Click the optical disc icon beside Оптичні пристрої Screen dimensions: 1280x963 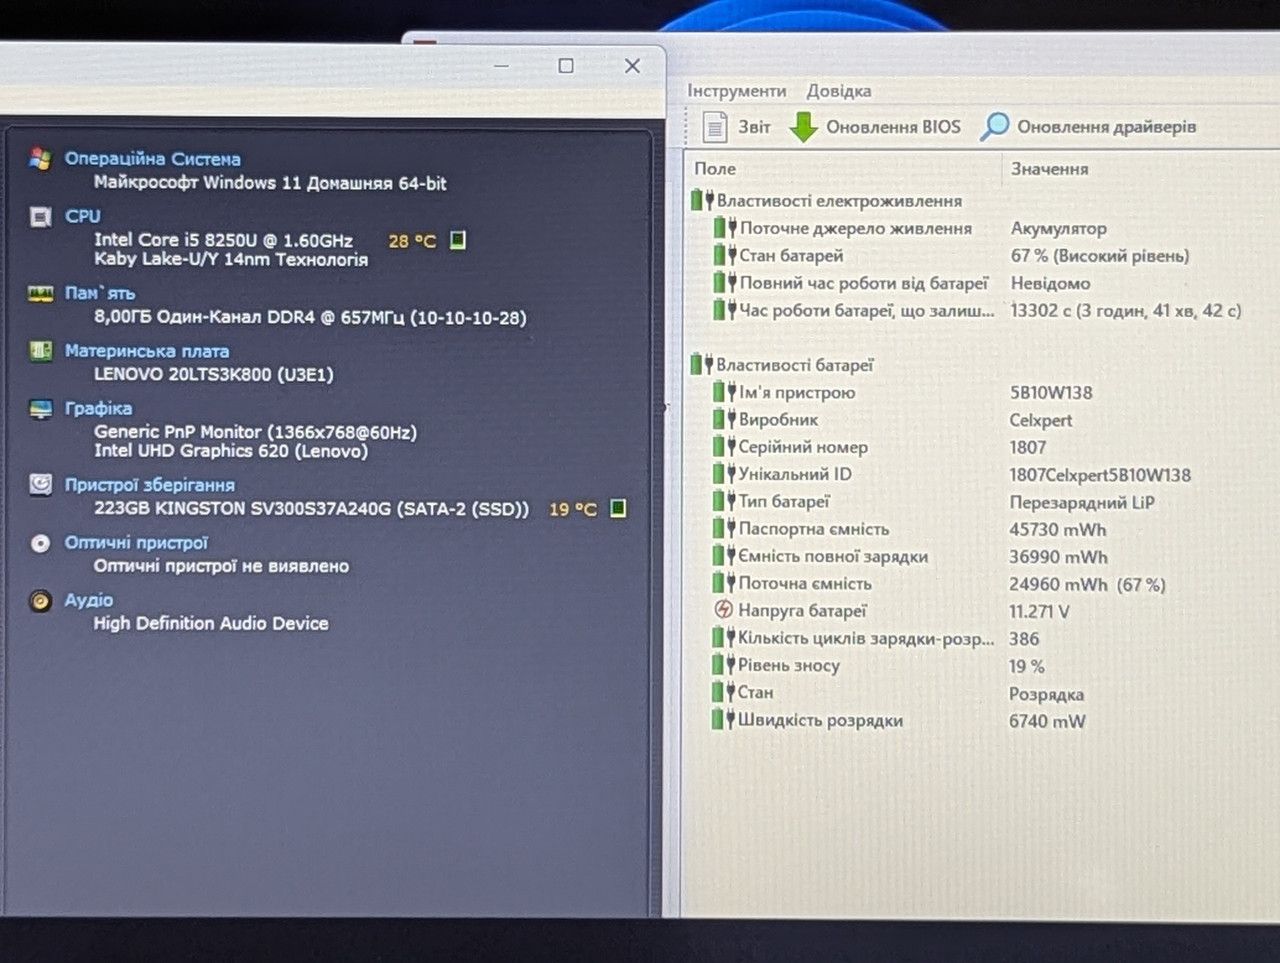(40, 543)
